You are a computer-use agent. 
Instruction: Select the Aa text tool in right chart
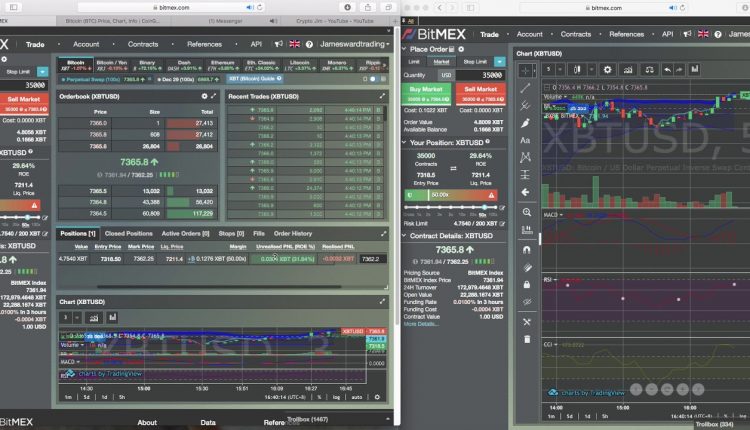click(525, 140)
